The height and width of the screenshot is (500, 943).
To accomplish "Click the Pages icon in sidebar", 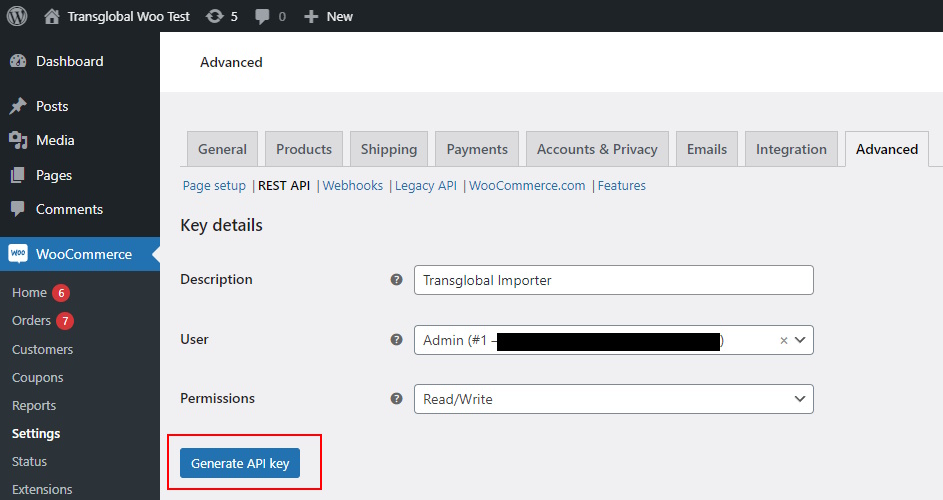I will pyautogui.click(x=18, y=175).
